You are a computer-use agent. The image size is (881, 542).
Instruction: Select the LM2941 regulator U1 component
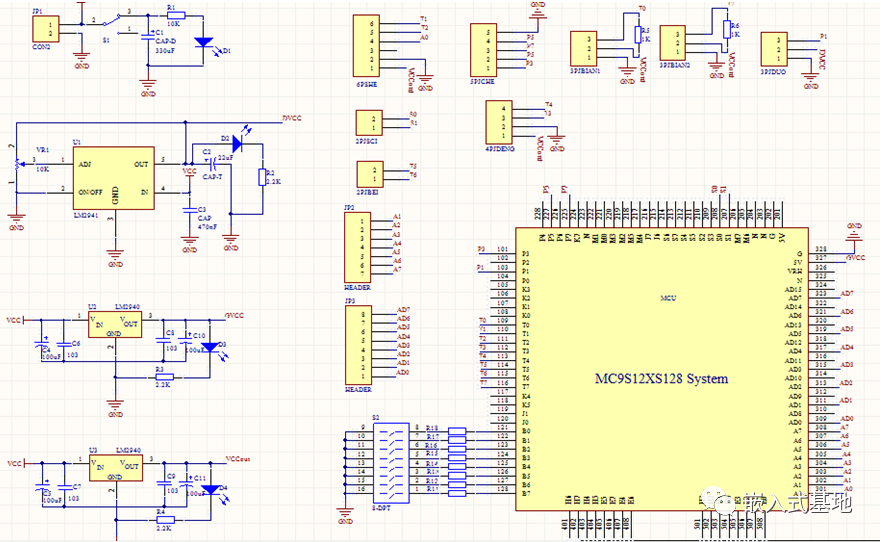pos(114,179)
